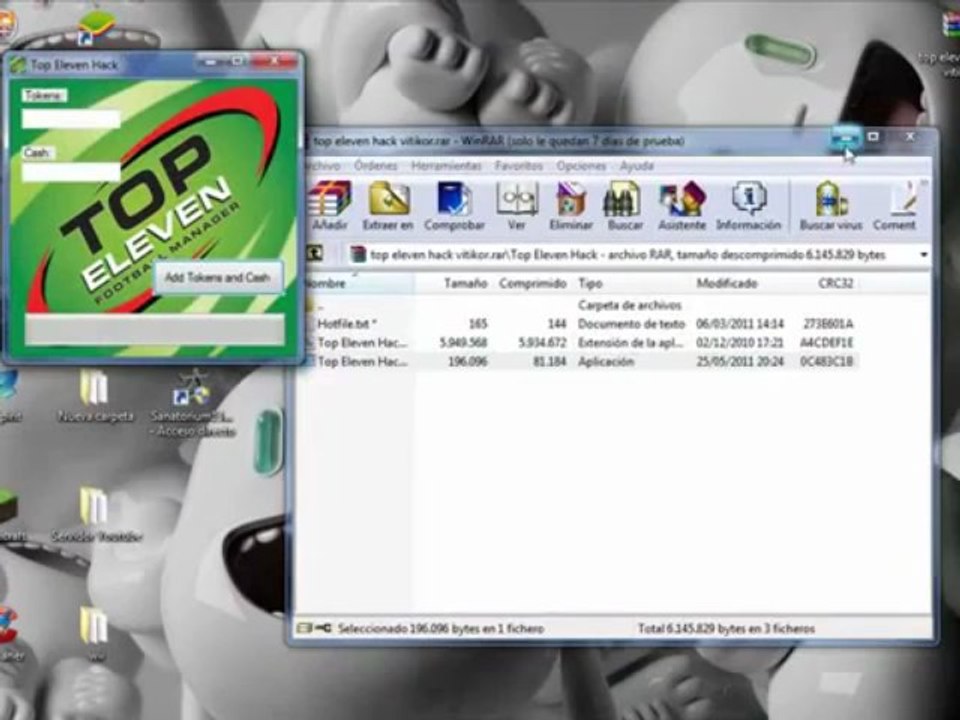Viewport: 960px width, 720px height.
Task: Open the Ayuda menu
Action: [x=637, y=166]
